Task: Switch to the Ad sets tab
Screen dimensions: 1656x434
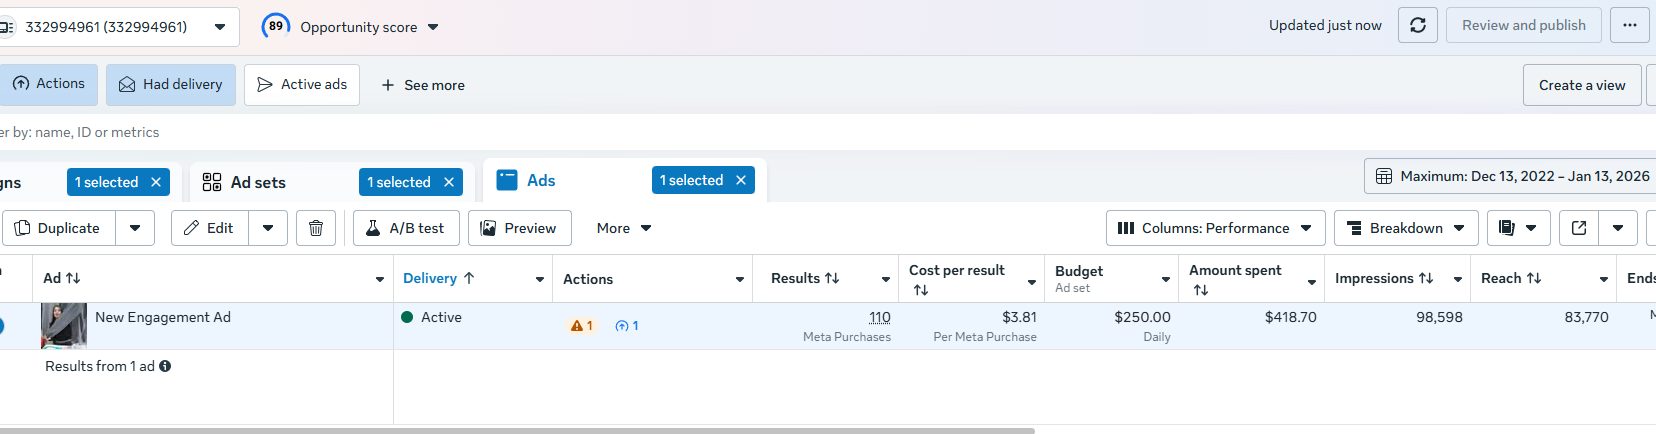Action: pyautogui.click(x=258, y=182)
